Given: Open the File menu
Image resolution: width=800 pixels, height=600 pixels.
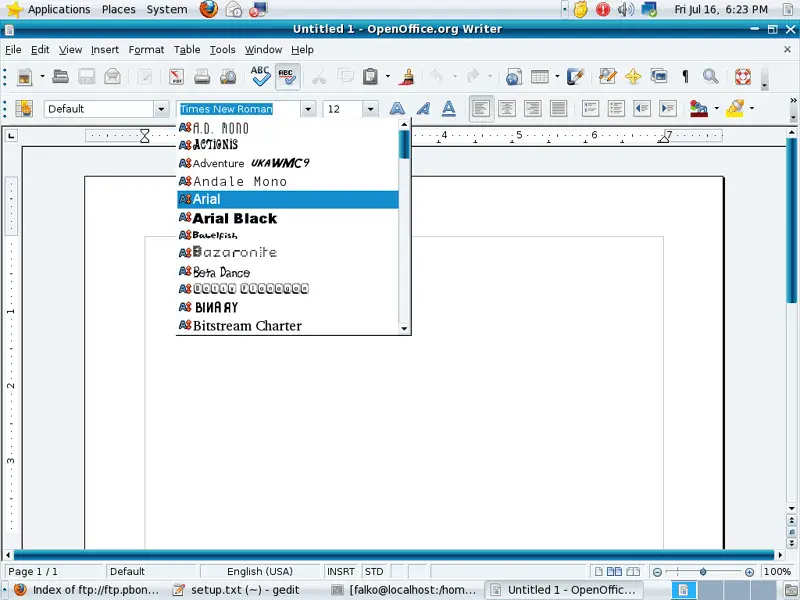Looking at the screenshot, I should click(x=13, y=49).
